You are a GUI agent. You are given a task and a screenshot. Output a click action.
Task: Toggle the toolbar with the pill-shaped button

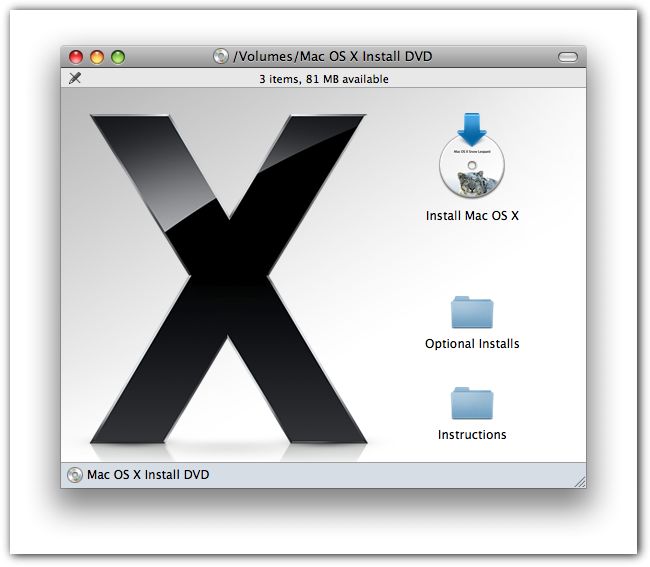coord(567,57)
